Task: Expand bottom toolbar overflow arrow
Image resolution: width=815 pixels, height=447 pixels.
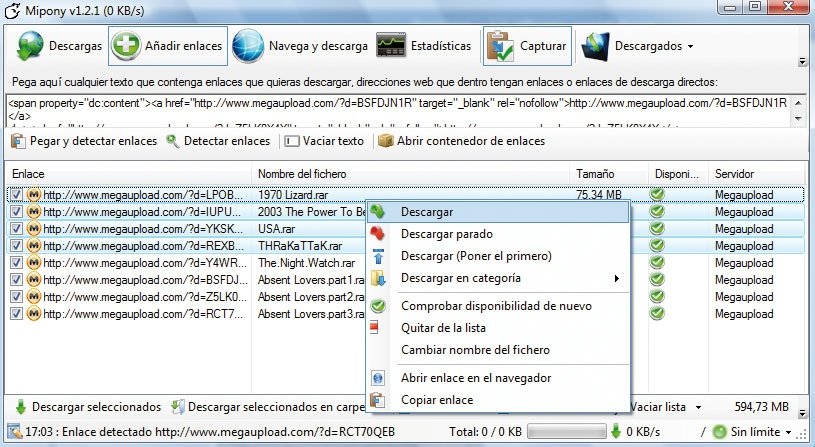Action: point(802,413)
